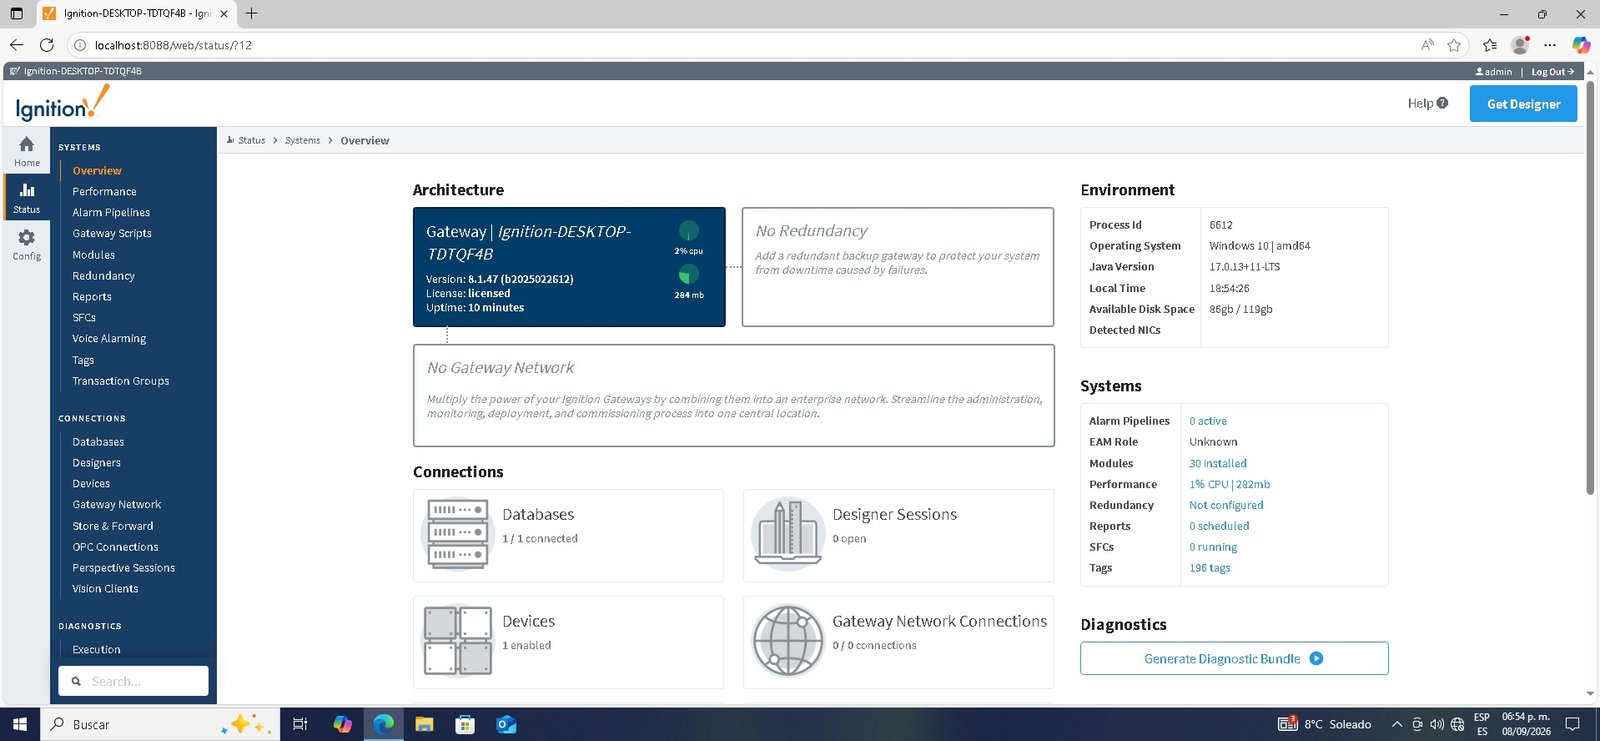Open the '0 scheduled' reports link
The height and width of the screenshot is (741, 1600).
click(1219, 526)
